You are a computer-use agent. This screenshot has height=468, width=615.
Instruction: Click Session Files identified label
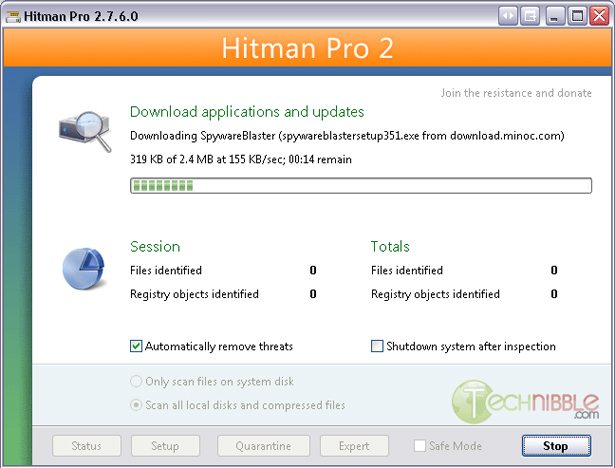(166, 270)
